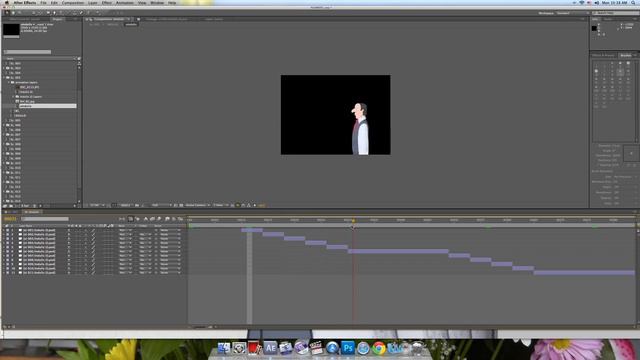Open the Layer menu
Screen dimensions: 640x360
93,2
